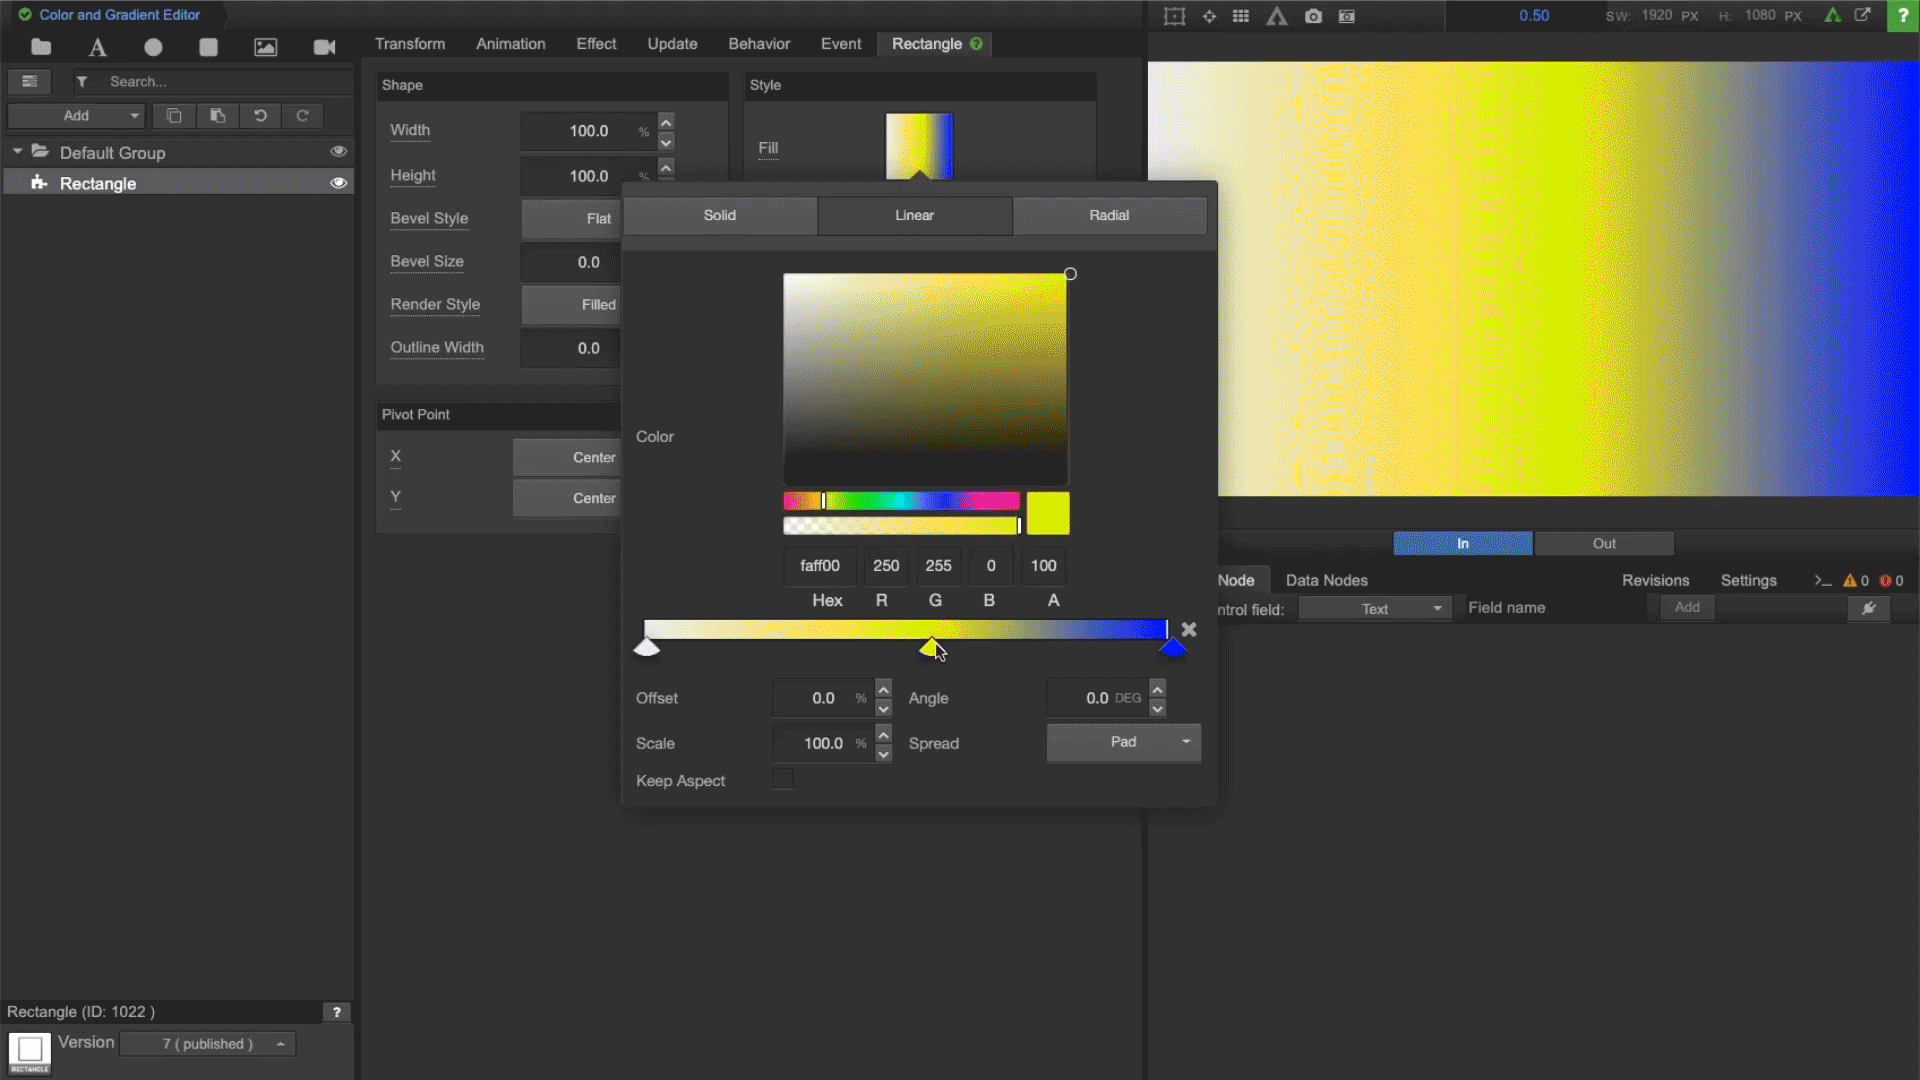Select the yellow middle gradient stop

pos(930,648)
